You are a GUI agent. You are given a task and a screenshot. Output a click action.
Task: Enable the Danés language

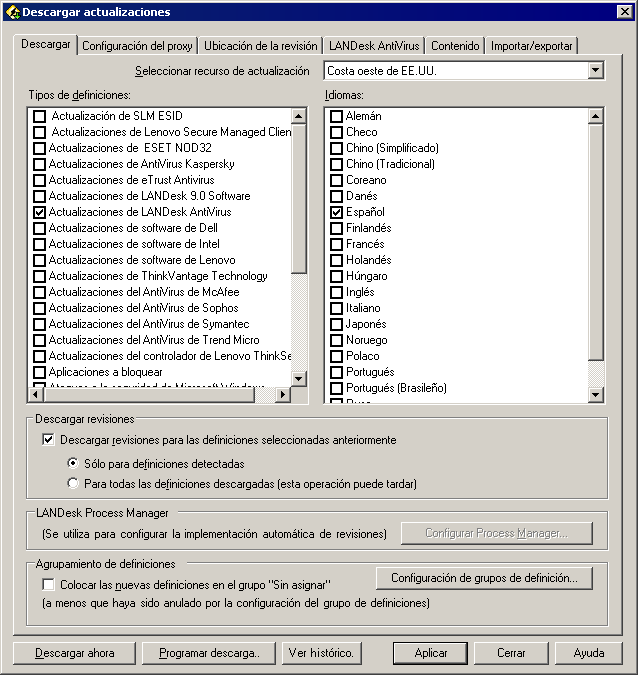click(336, 196)
